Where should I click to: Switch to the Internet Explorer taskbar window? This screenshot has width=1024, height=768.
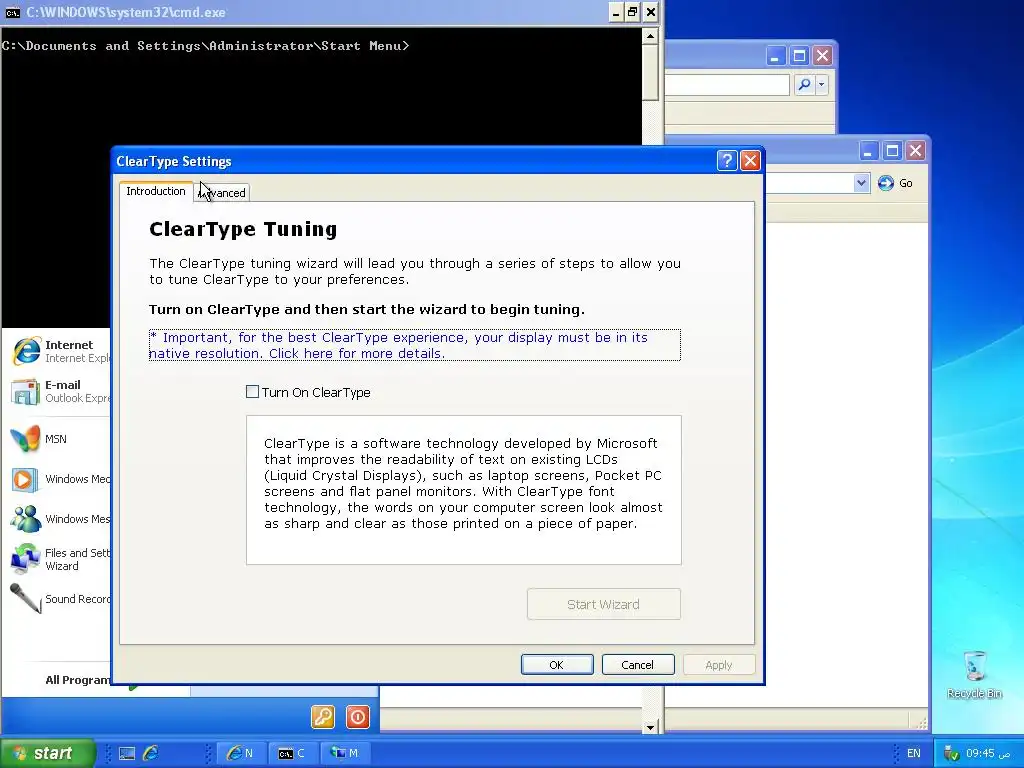[x=240, y=753]
